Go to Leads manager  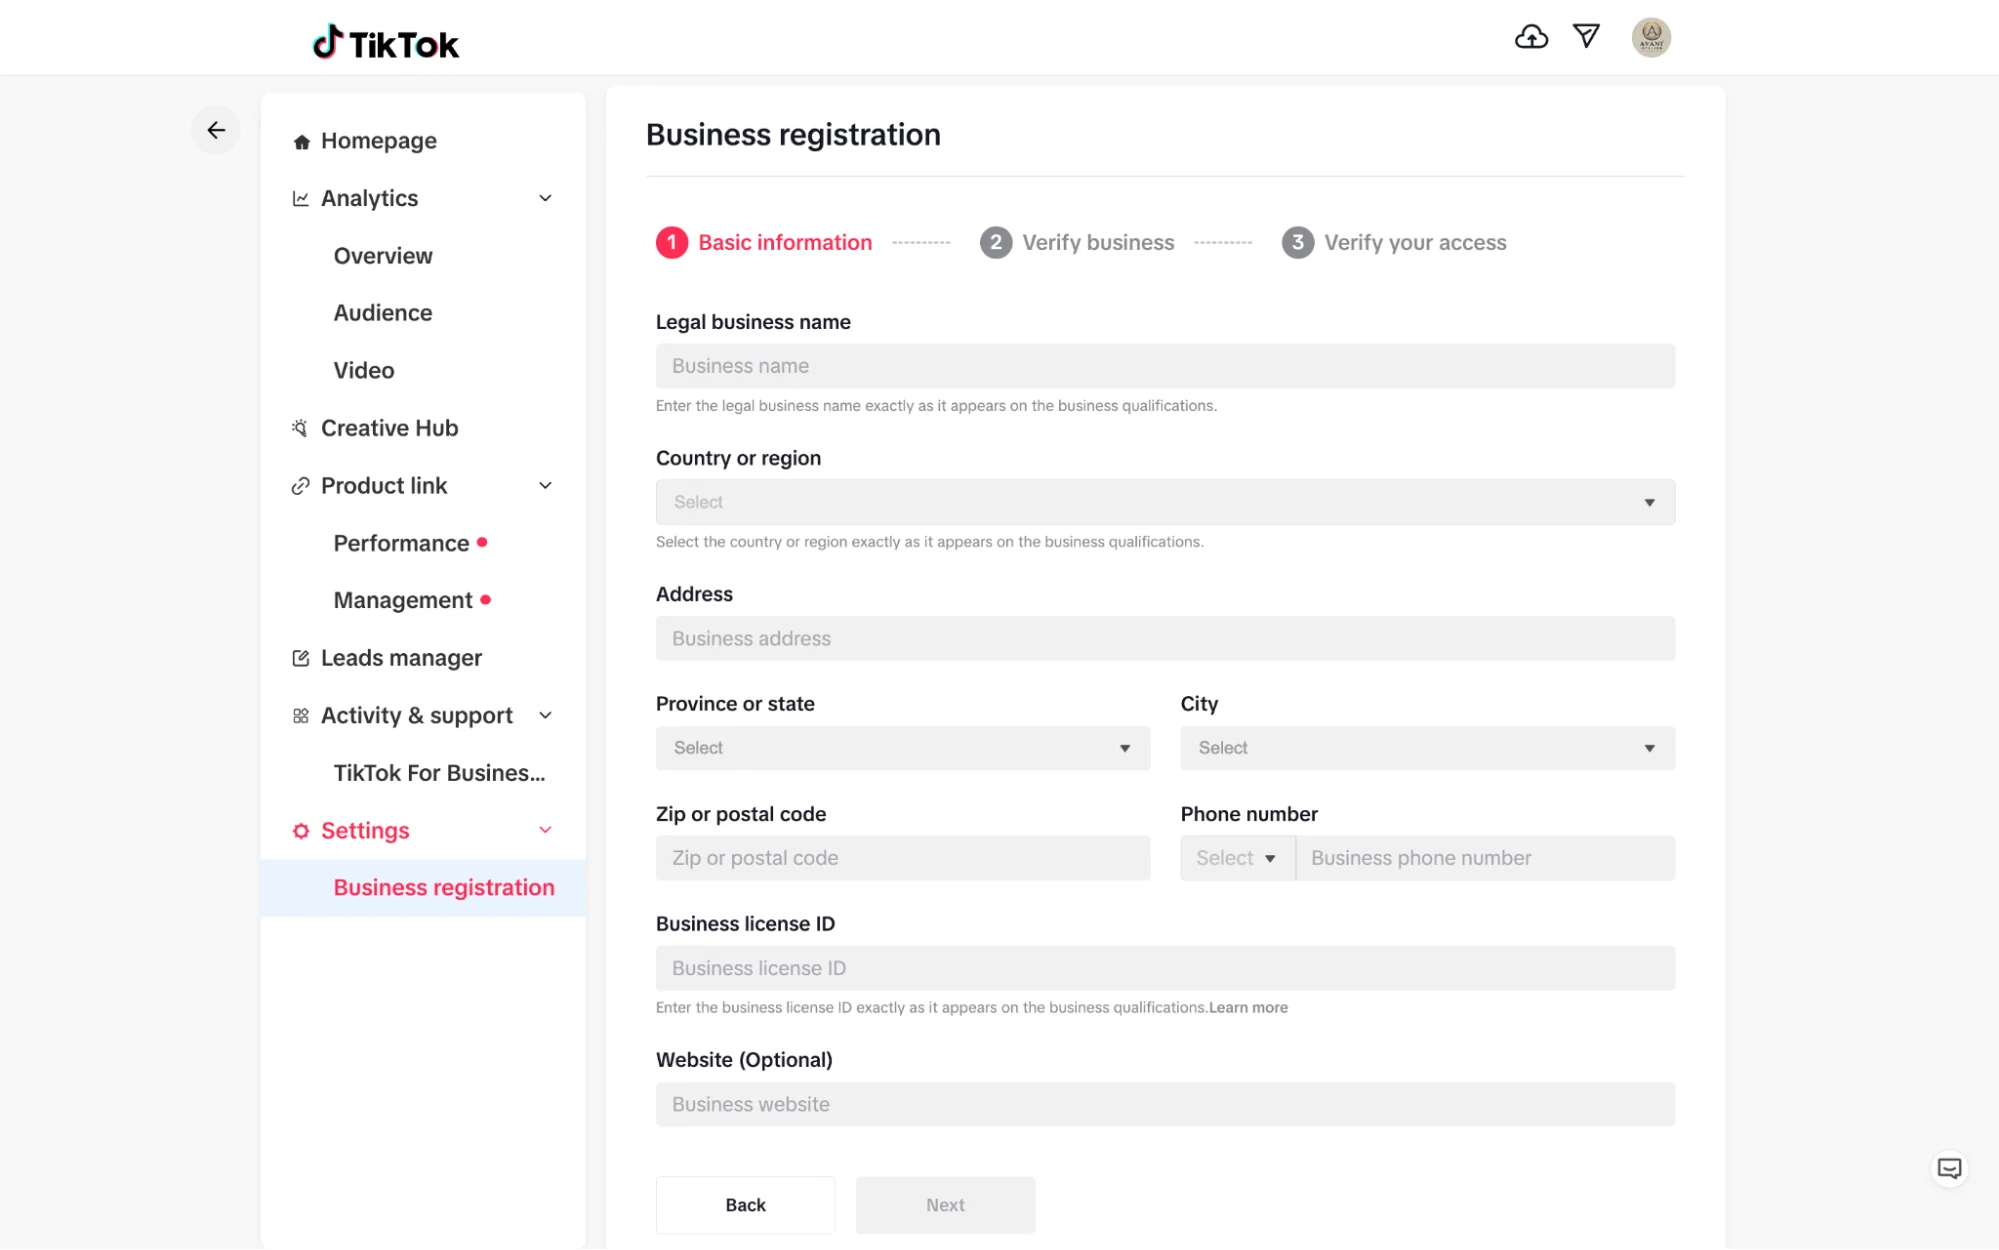401,658
